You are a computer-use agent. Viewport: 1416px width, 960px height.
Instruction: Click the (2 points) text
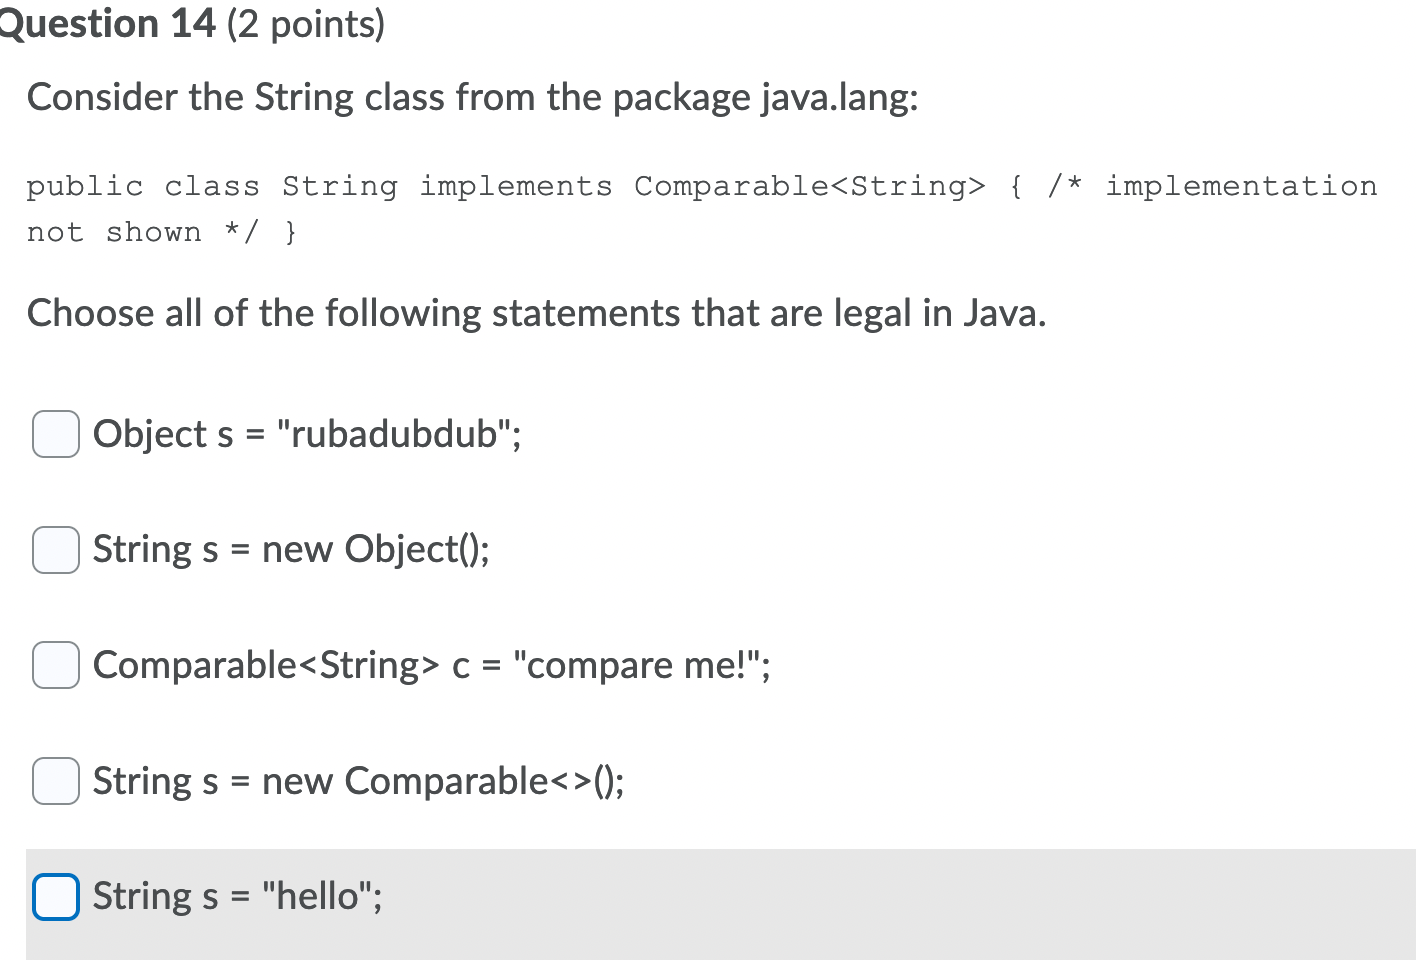coord(306,24)
